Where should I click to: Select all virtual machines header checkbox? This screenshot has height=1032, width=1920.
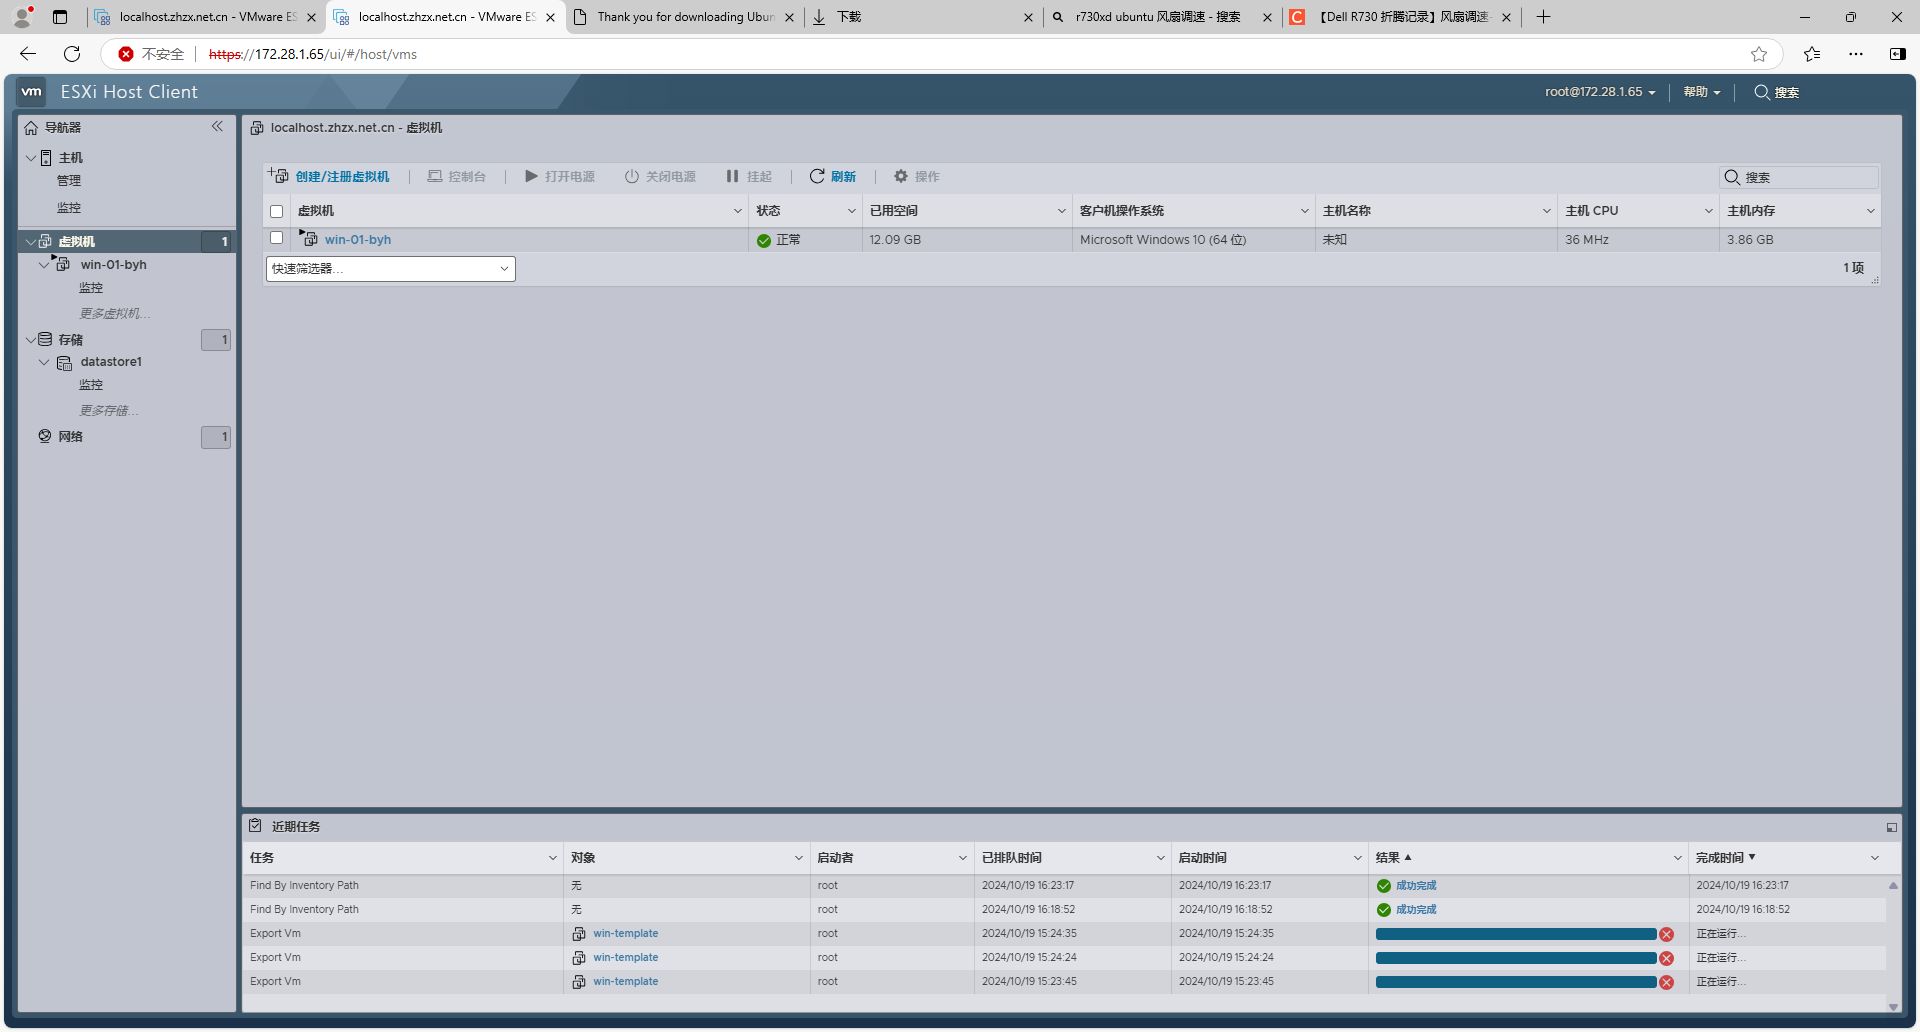click(277, 211)
